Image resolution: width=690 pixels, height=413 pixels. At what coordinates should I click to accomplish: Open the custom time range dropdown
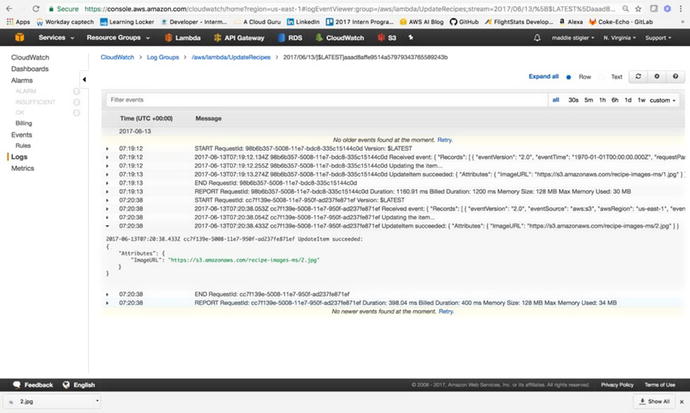click(x=662, y=100)
